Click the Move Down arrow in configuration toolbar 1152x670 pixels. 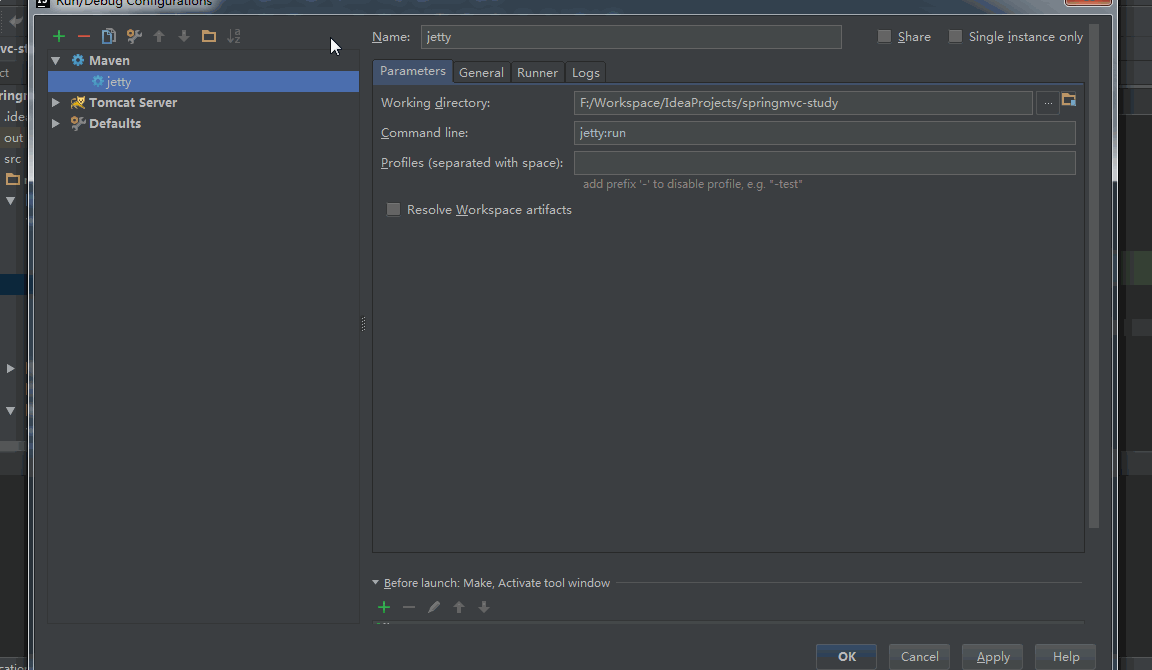pos(184,37)
